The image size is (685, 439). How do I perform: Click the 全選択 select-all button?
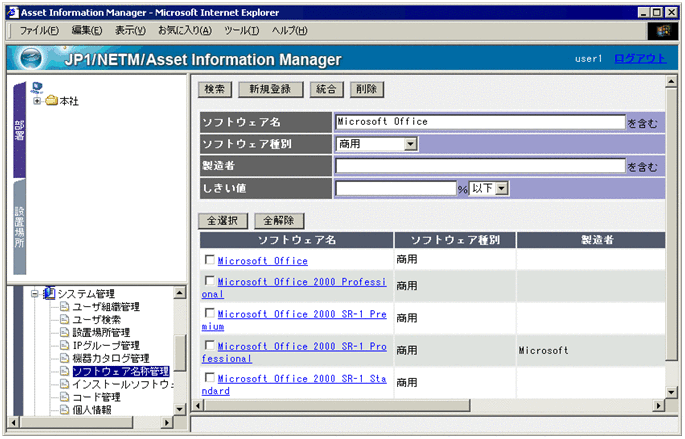223,220
